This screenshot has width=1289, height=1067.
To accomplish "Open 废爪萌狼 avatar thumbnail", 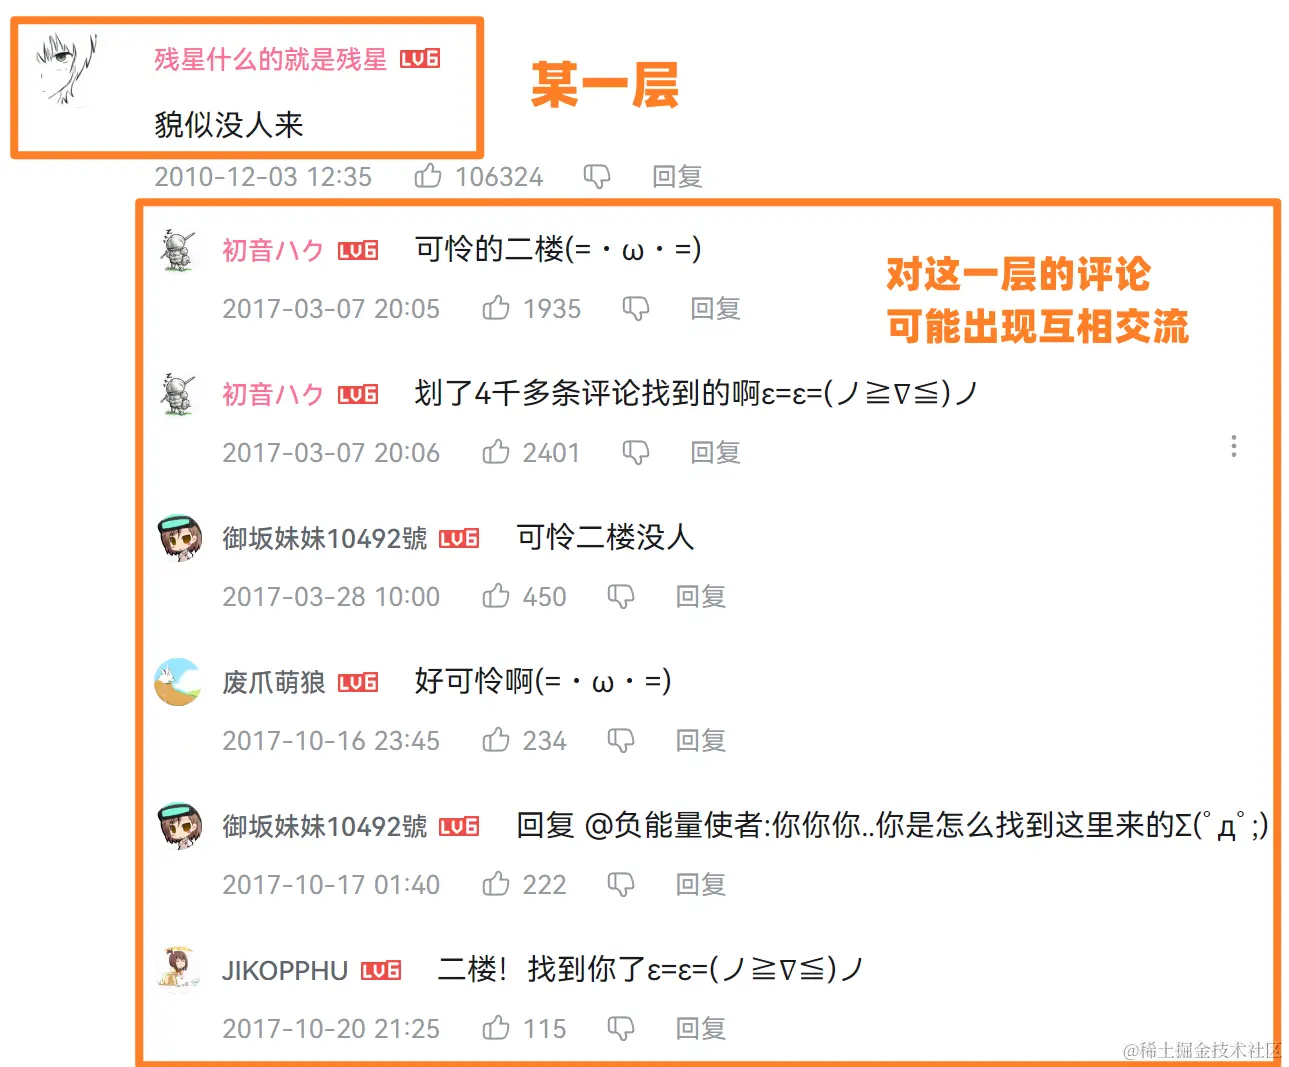I will click(x=178, y=682).
